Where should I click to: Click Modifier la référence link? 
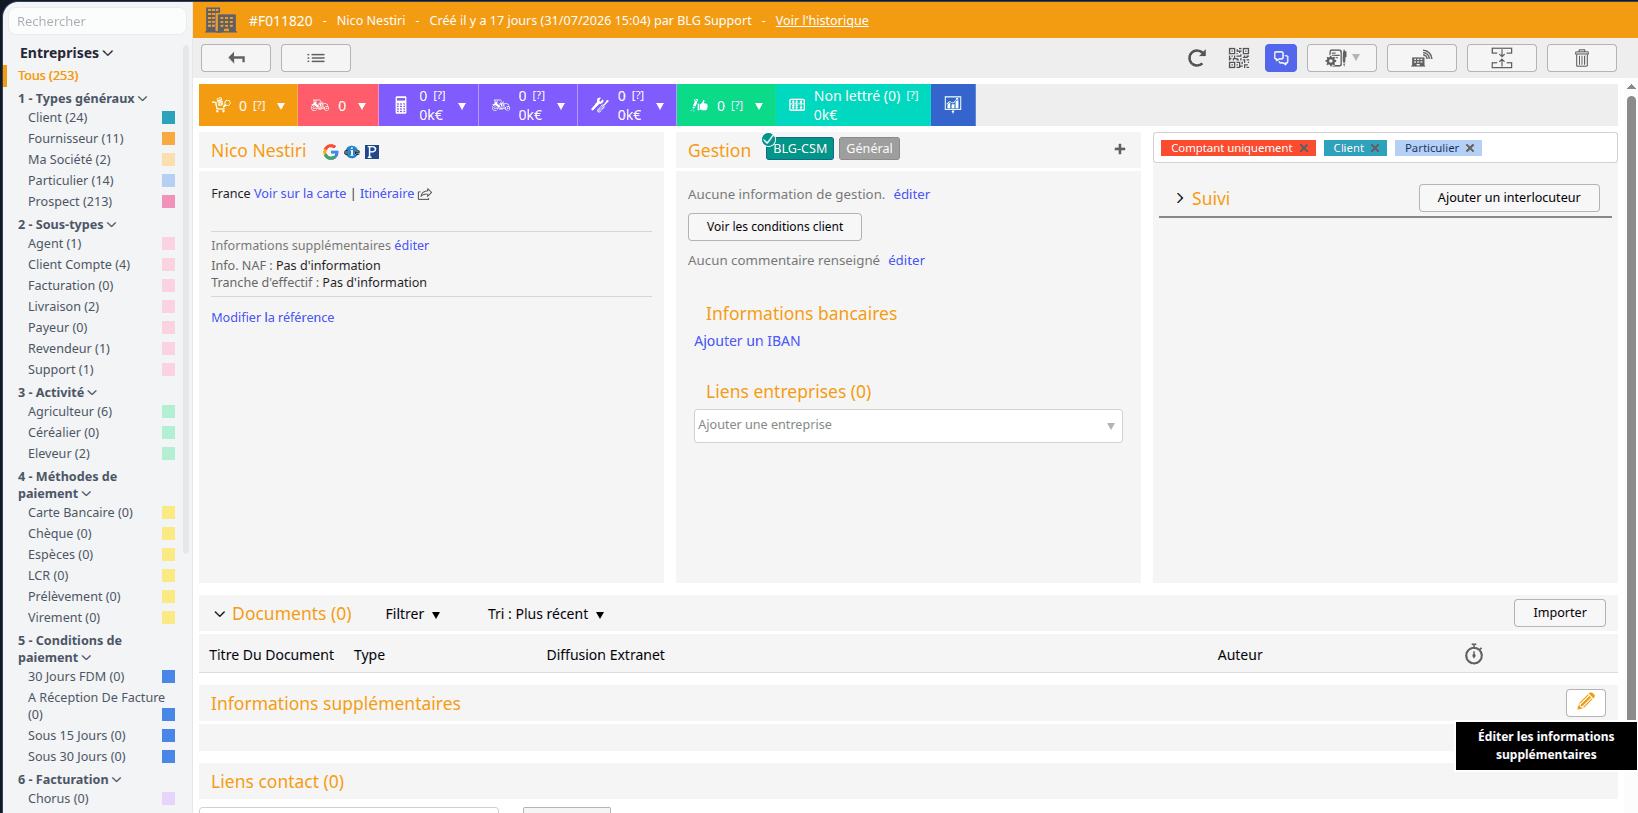273,317
